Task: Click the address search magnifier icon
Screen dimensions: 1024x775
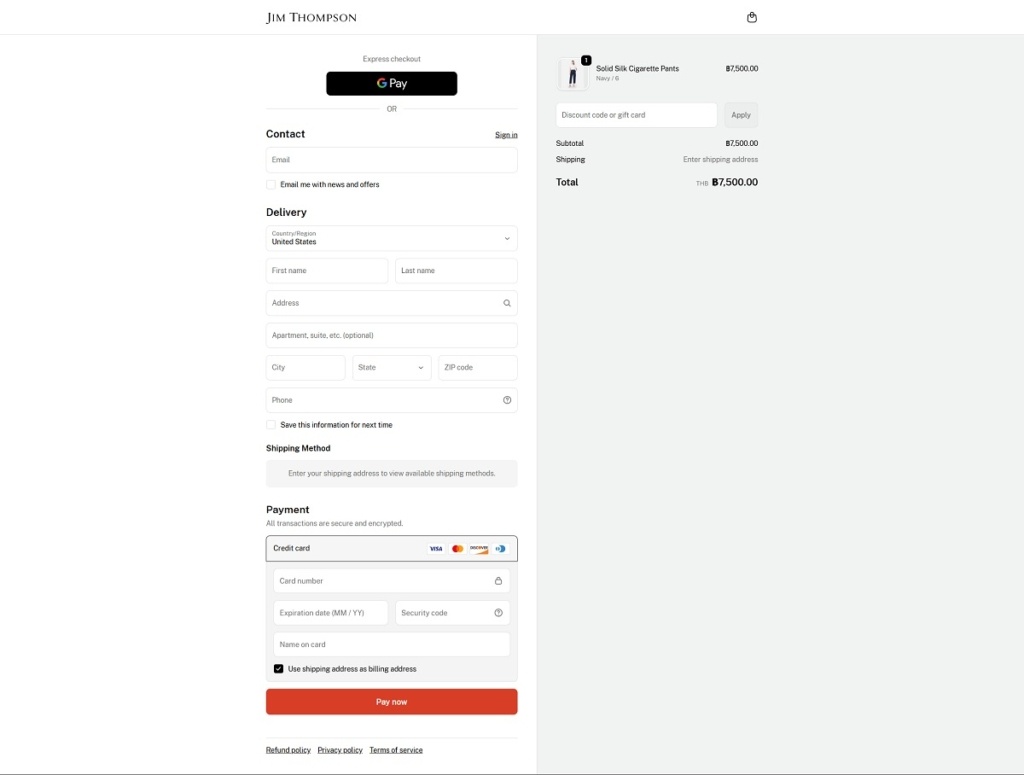Action: coord(507,303)
